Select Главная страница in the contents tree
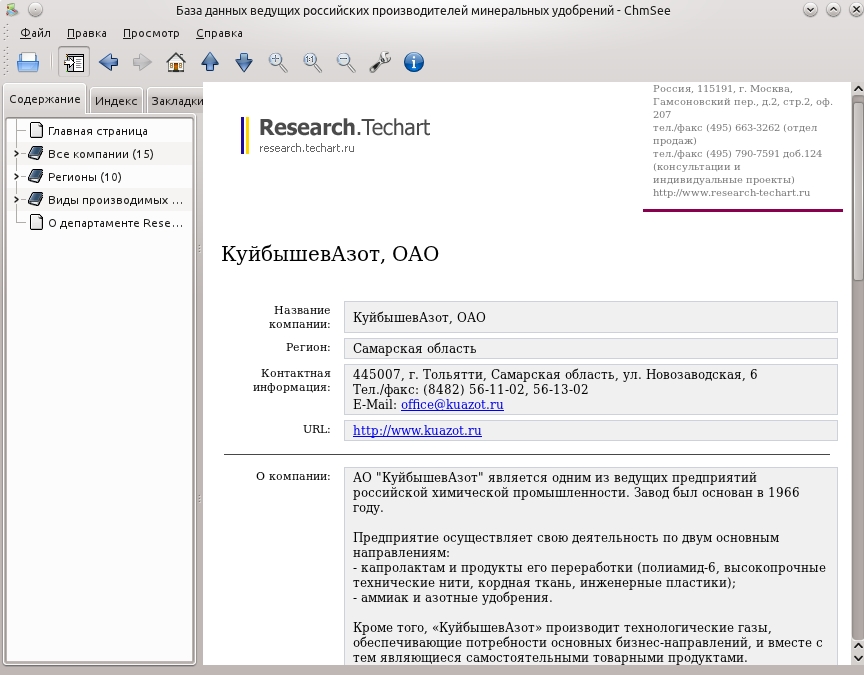Viewport: 864px width, 675px height. pos(98,131)
